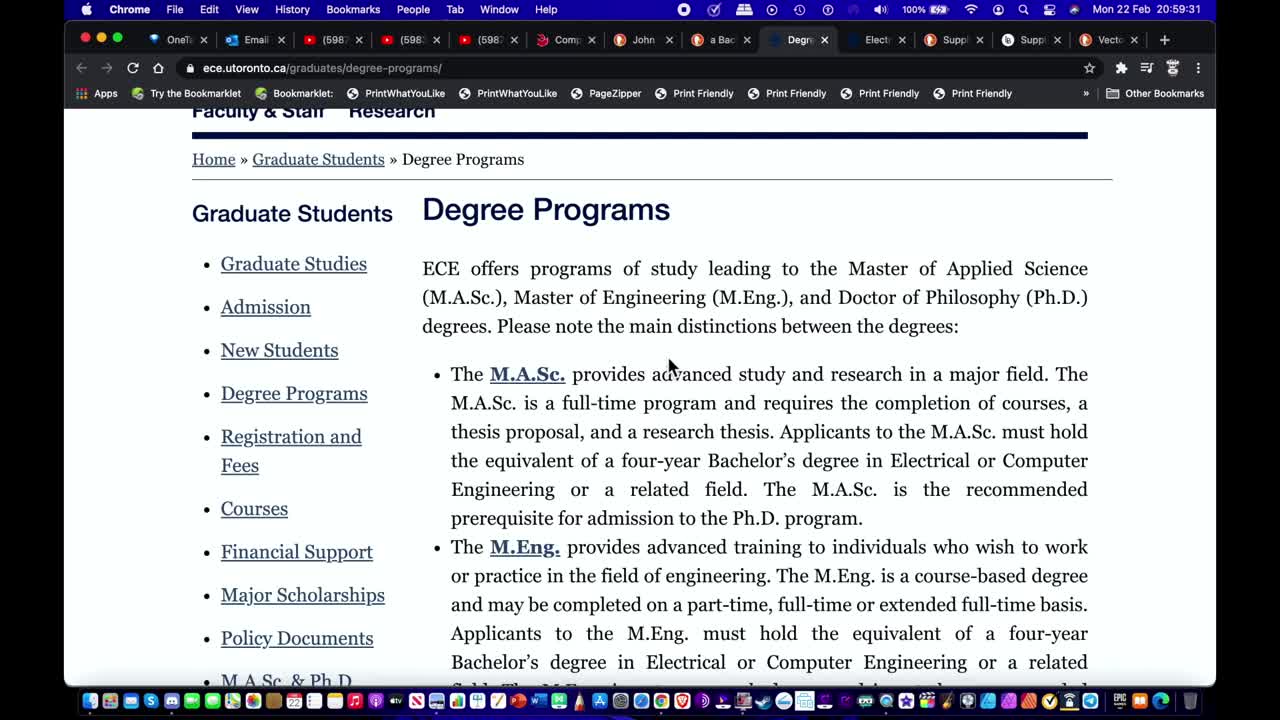Viewport: 1280px width, 720px height.
Task: Click the battery status icon
Action: [x=940, y=9]
